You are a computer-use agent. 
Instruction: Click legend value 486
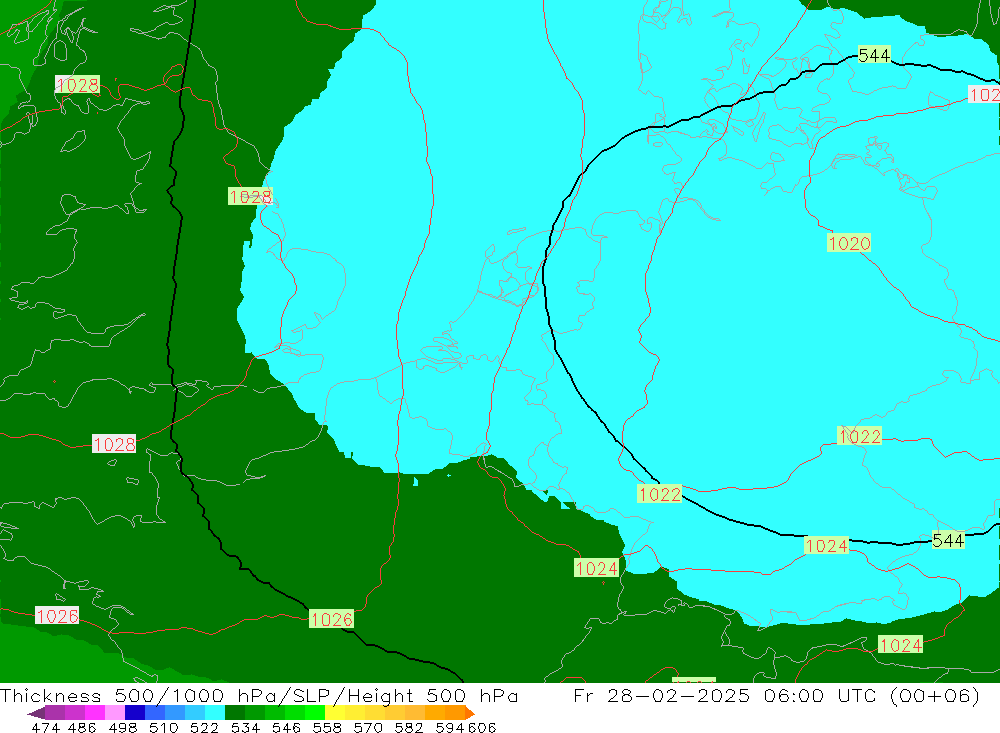click(82, 727)
